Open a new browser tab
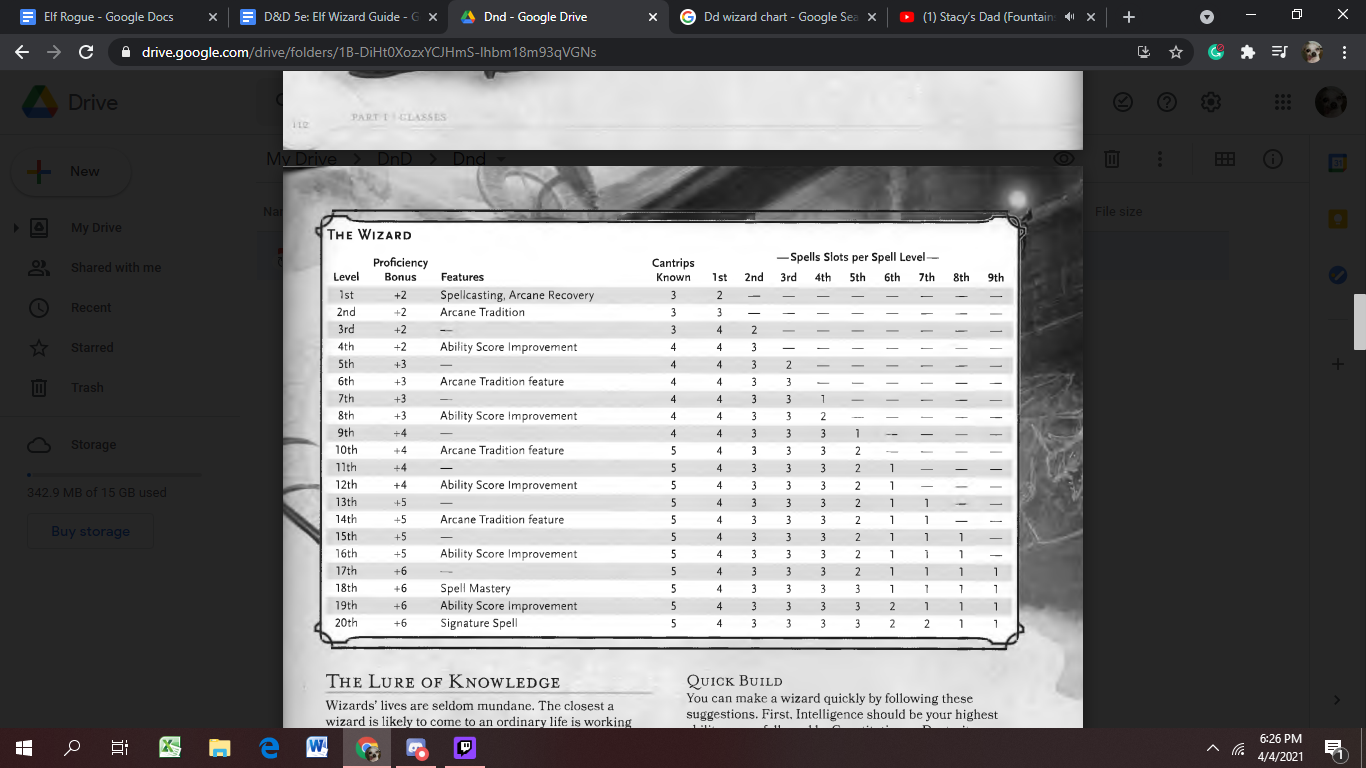The width and height of the screenshot is (1366, 768). 1129,17
